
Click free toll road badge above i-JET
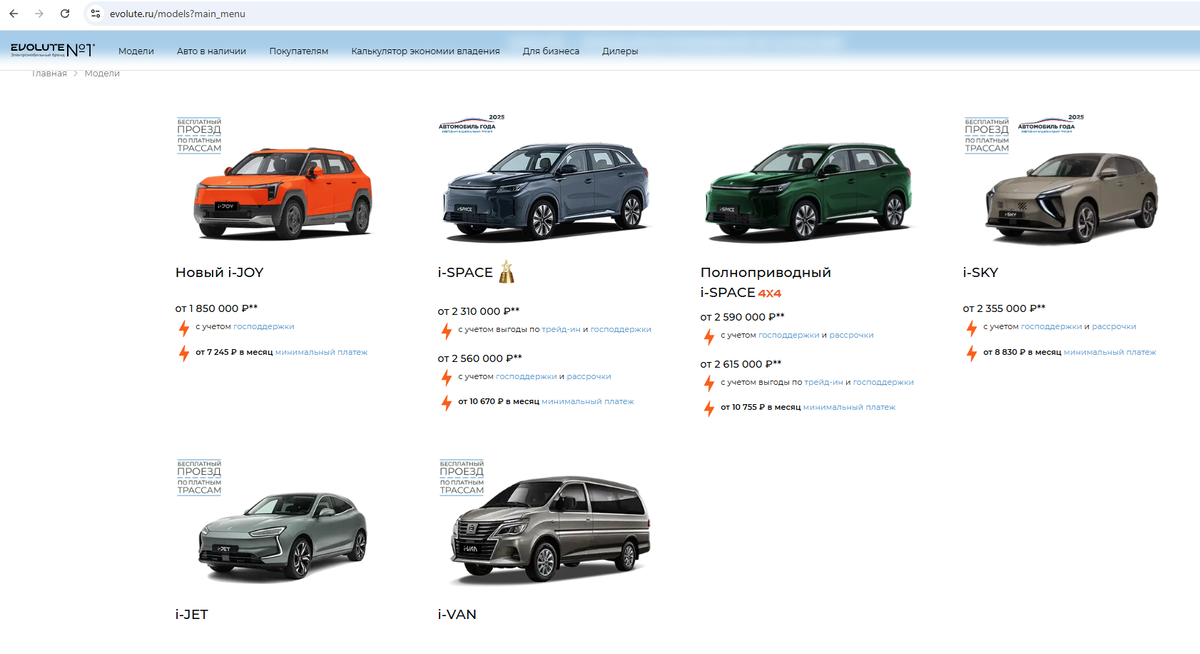pos(199,476)
